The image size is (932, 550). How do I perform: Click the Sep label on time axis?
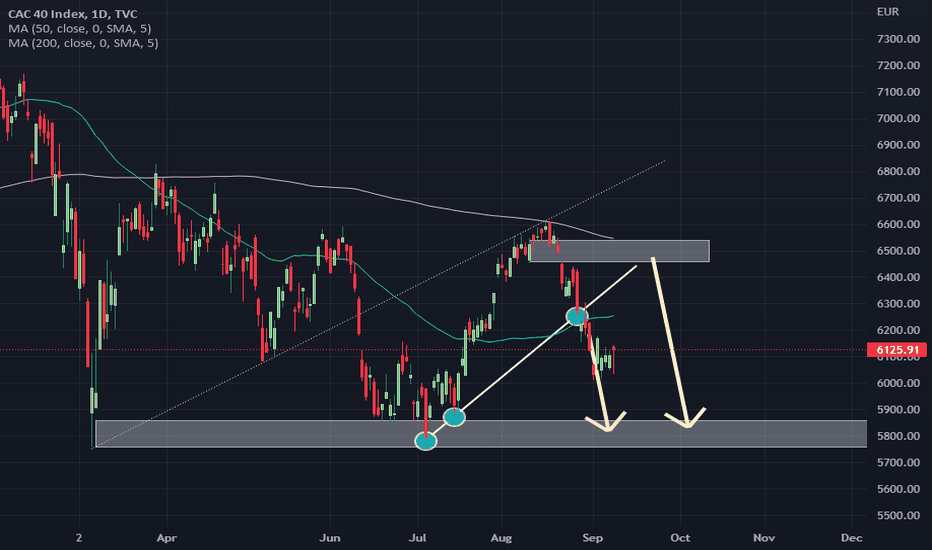593,538
